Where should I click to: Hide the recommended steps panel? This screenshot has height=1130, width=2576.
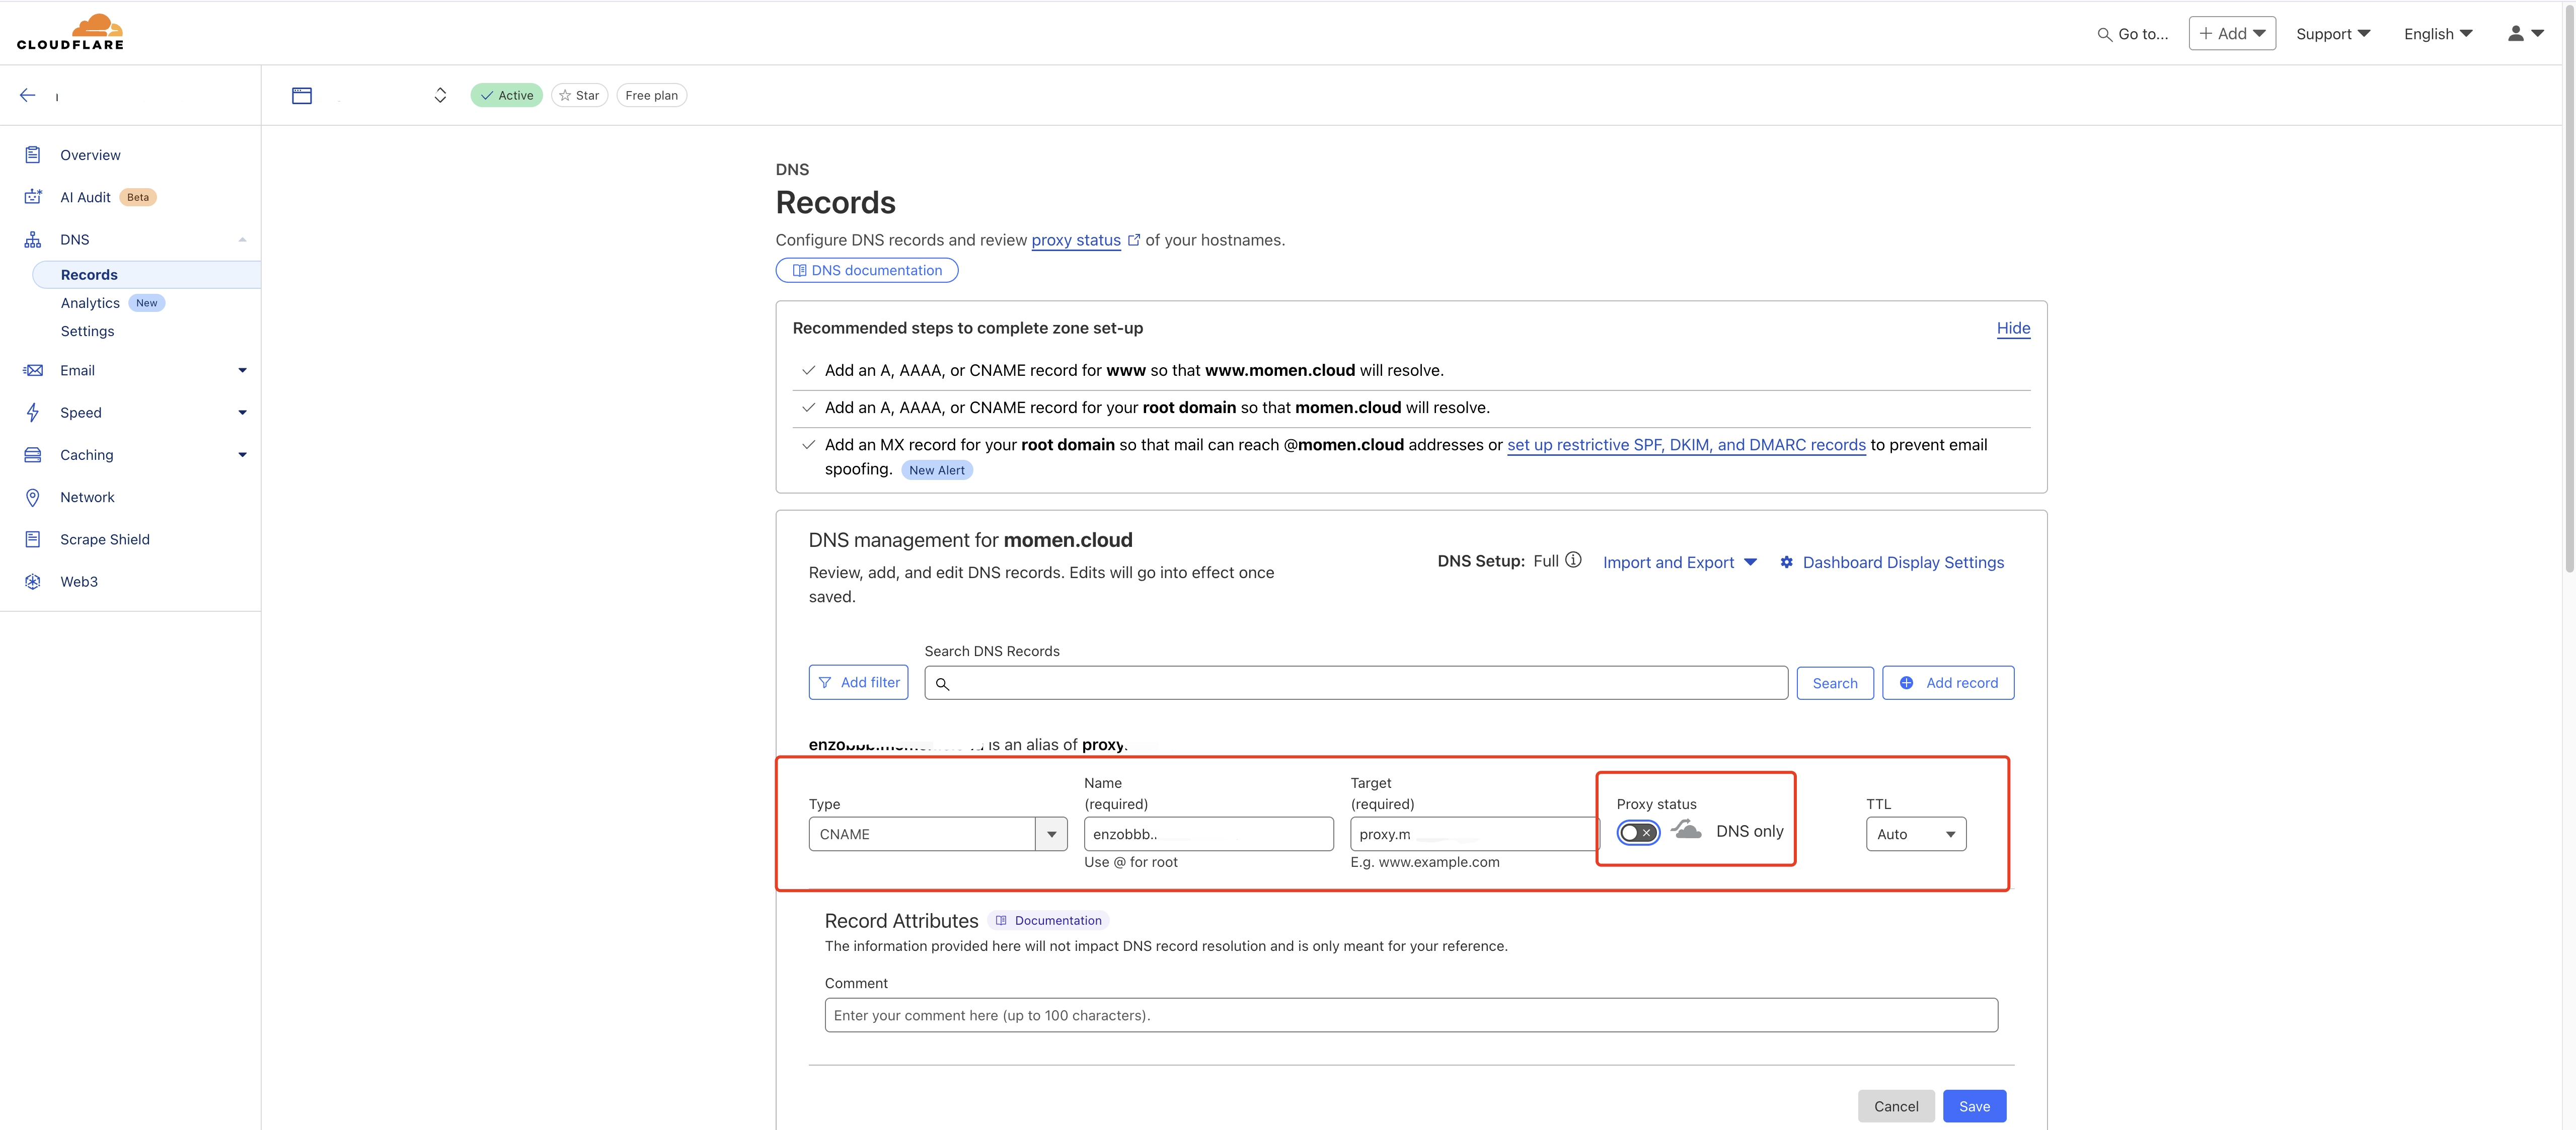click(x=2013, y=328)
